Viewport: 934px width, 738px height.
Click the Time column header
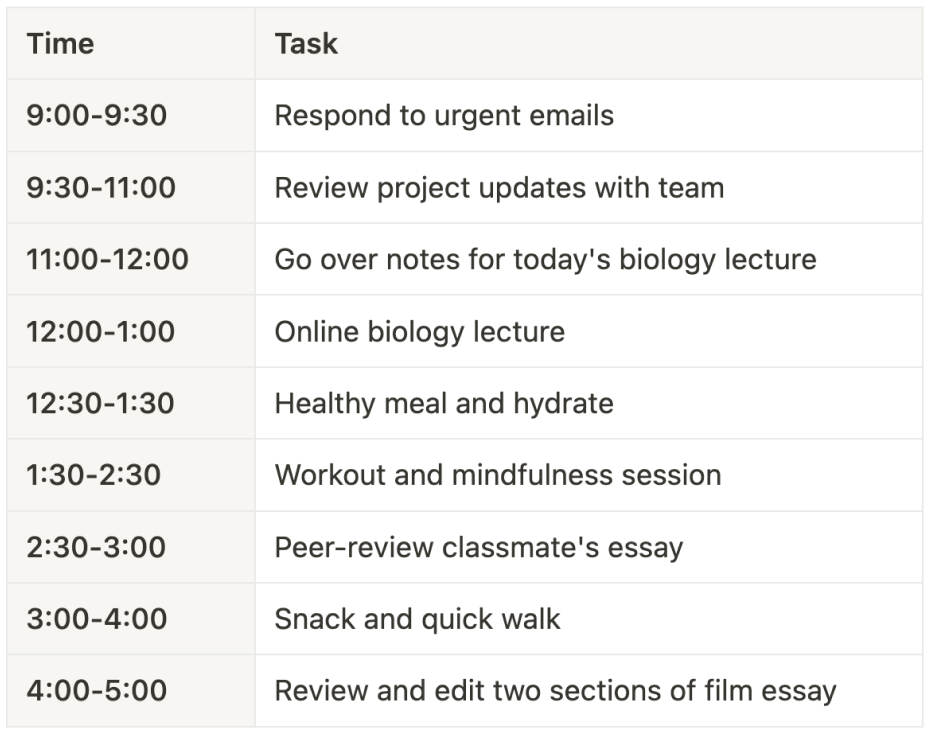coord(60,44)
